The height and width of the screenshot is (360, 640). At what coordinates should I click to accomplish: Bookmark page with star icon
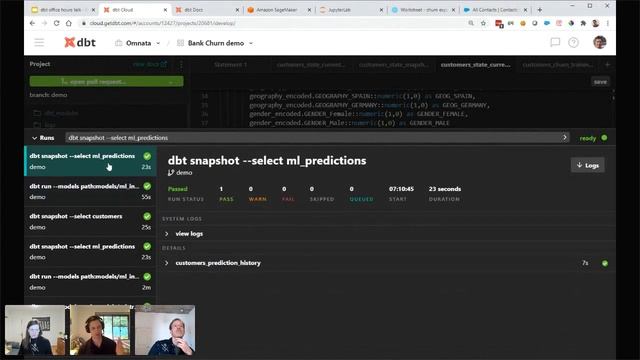point(483,23)
